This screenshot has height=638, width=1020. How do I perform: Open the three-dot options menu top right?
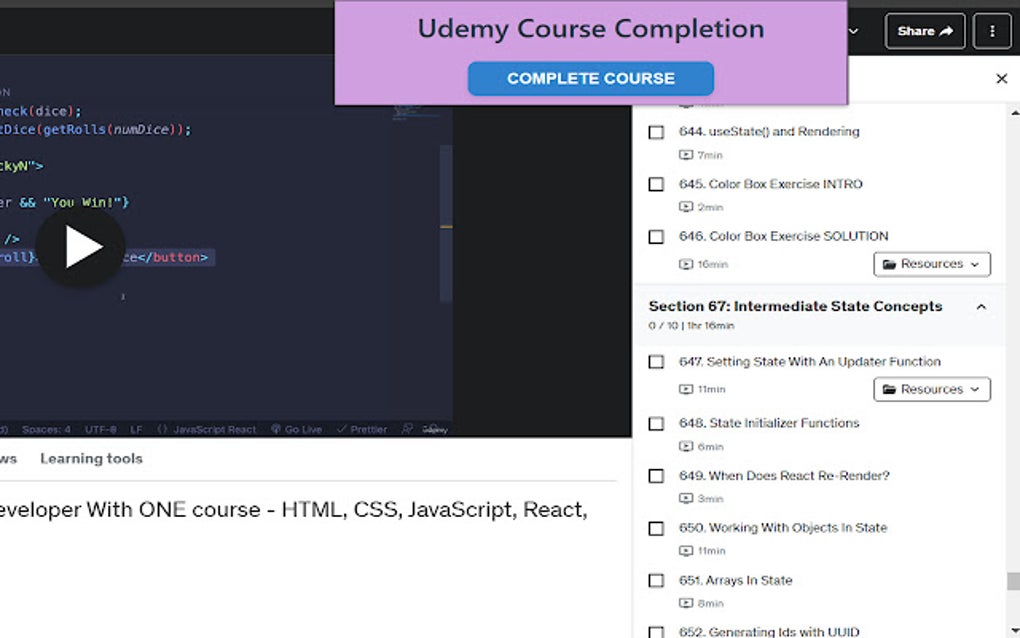tap(991, 31)
